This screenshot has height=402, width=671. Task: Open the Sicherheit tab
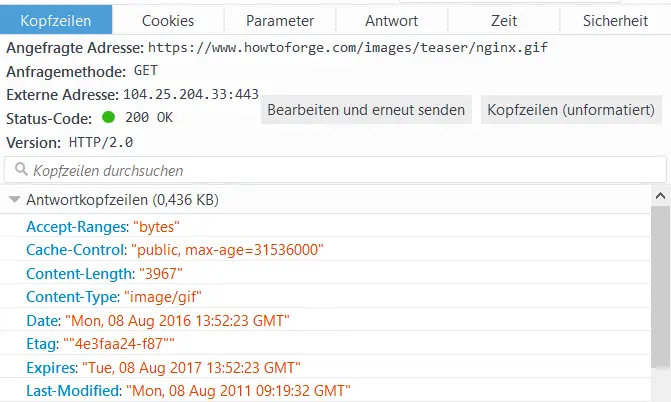[x=615, y=20]
